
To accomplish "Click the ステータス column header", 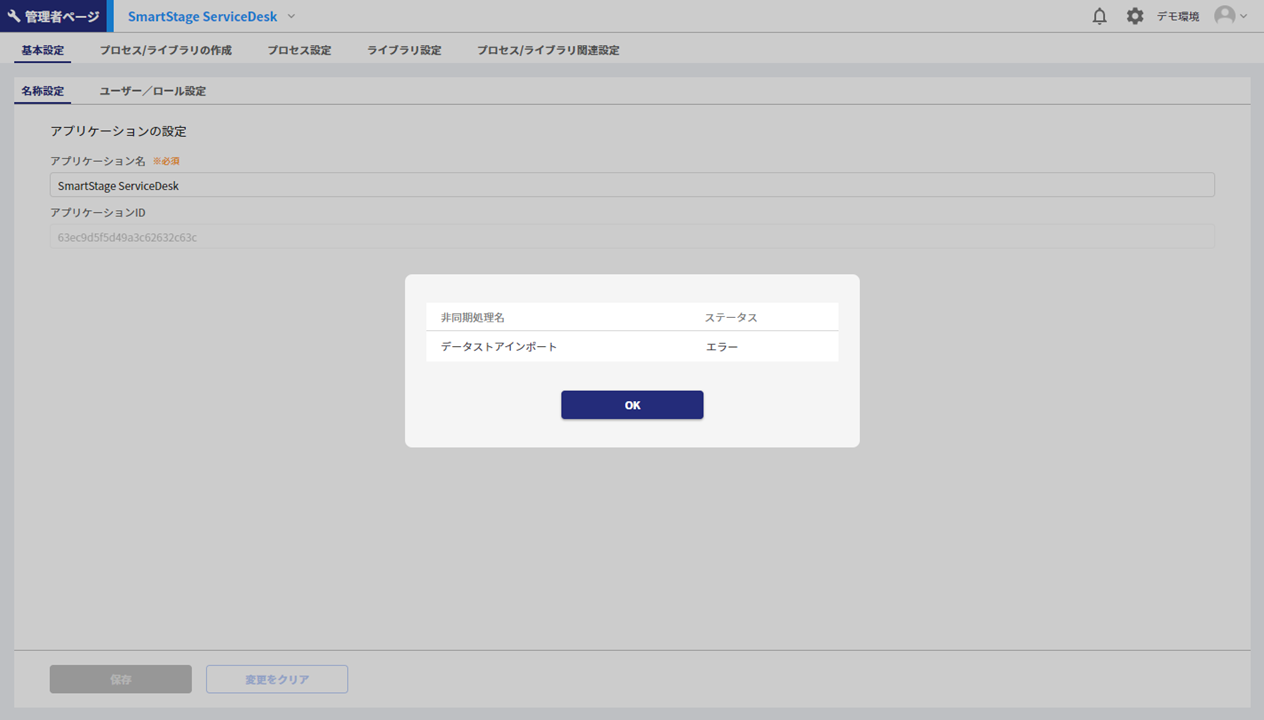I will coord(730,317).
